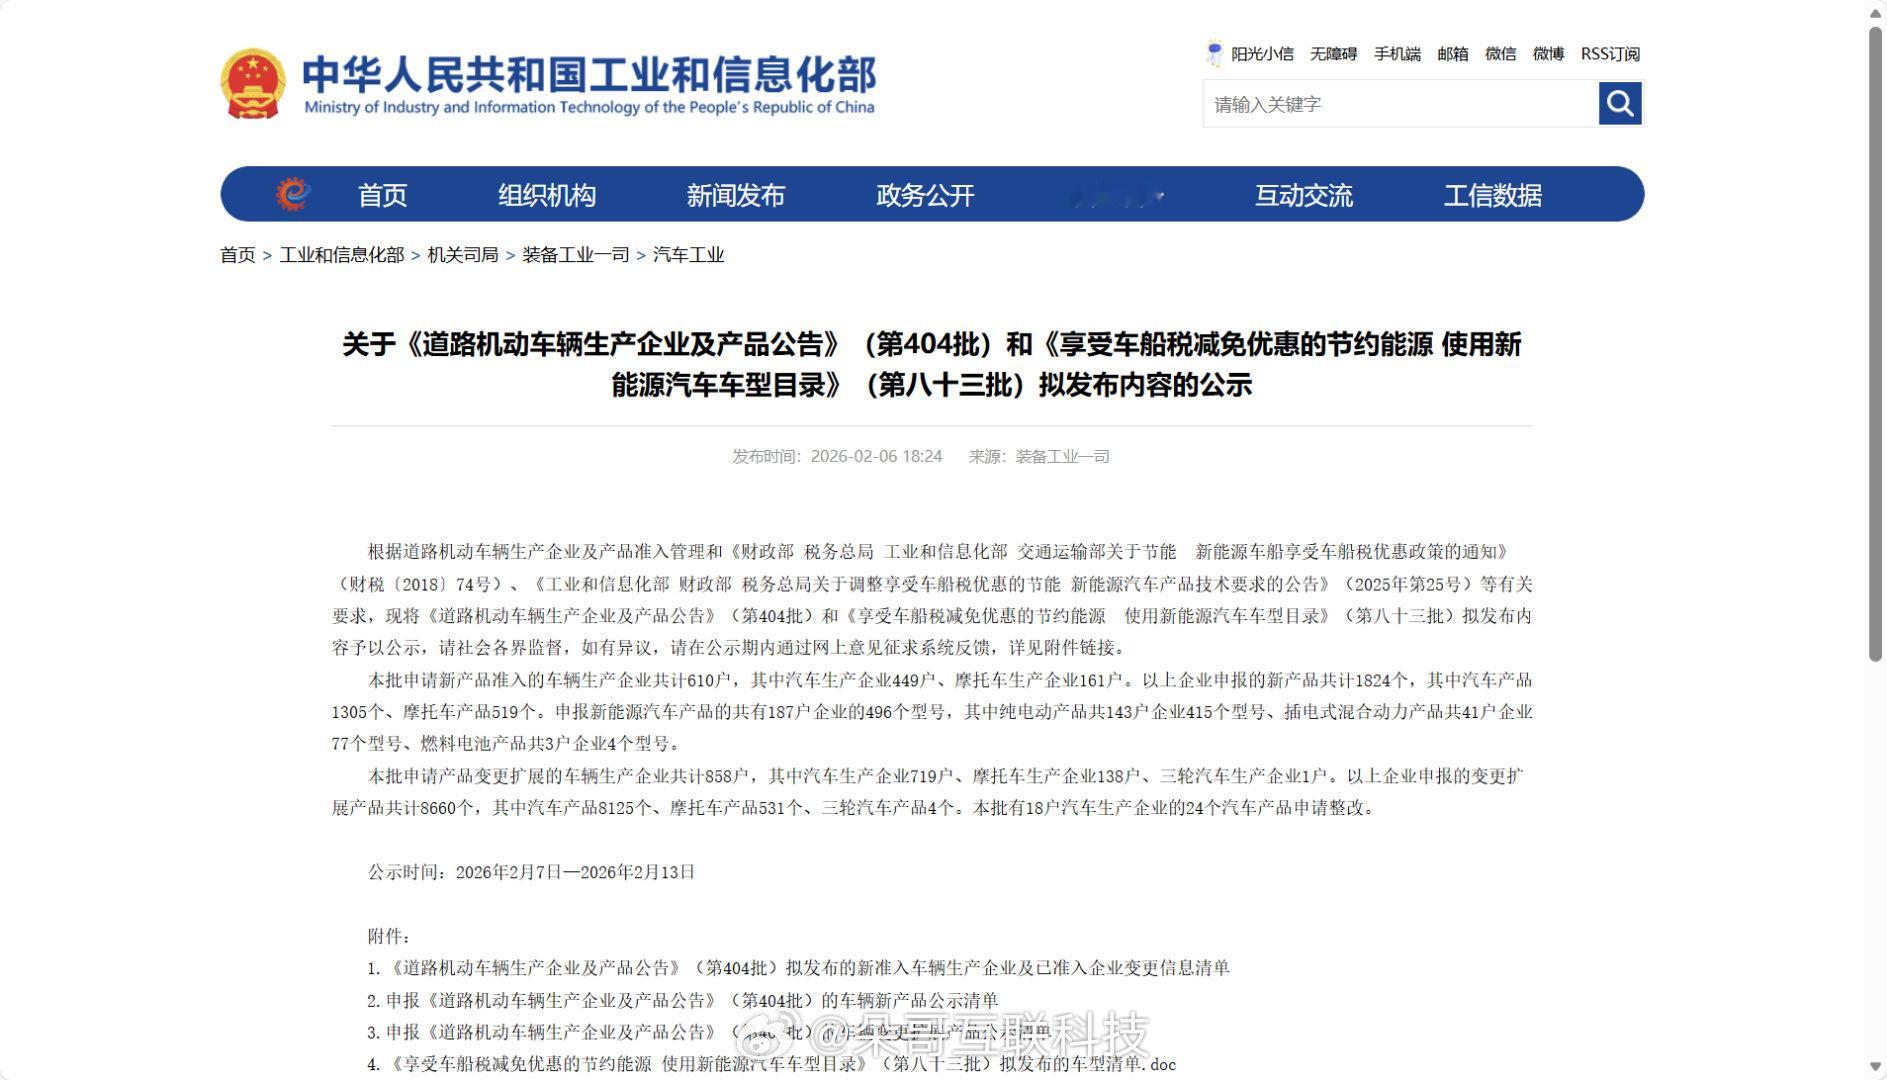1887x1080 pixels.
Task: Open the 微博 link
Action: click(1549, 54)
